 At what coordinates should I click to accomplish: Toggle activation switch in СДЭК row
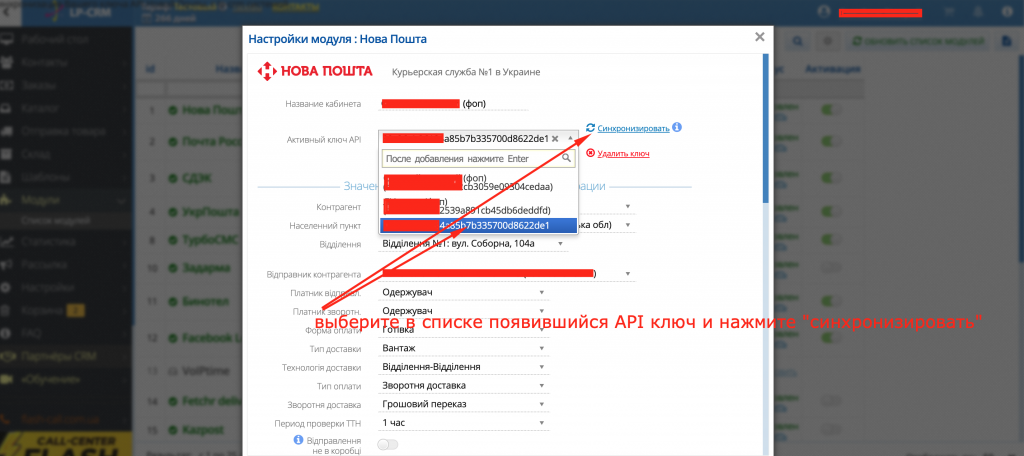point(832,178)
